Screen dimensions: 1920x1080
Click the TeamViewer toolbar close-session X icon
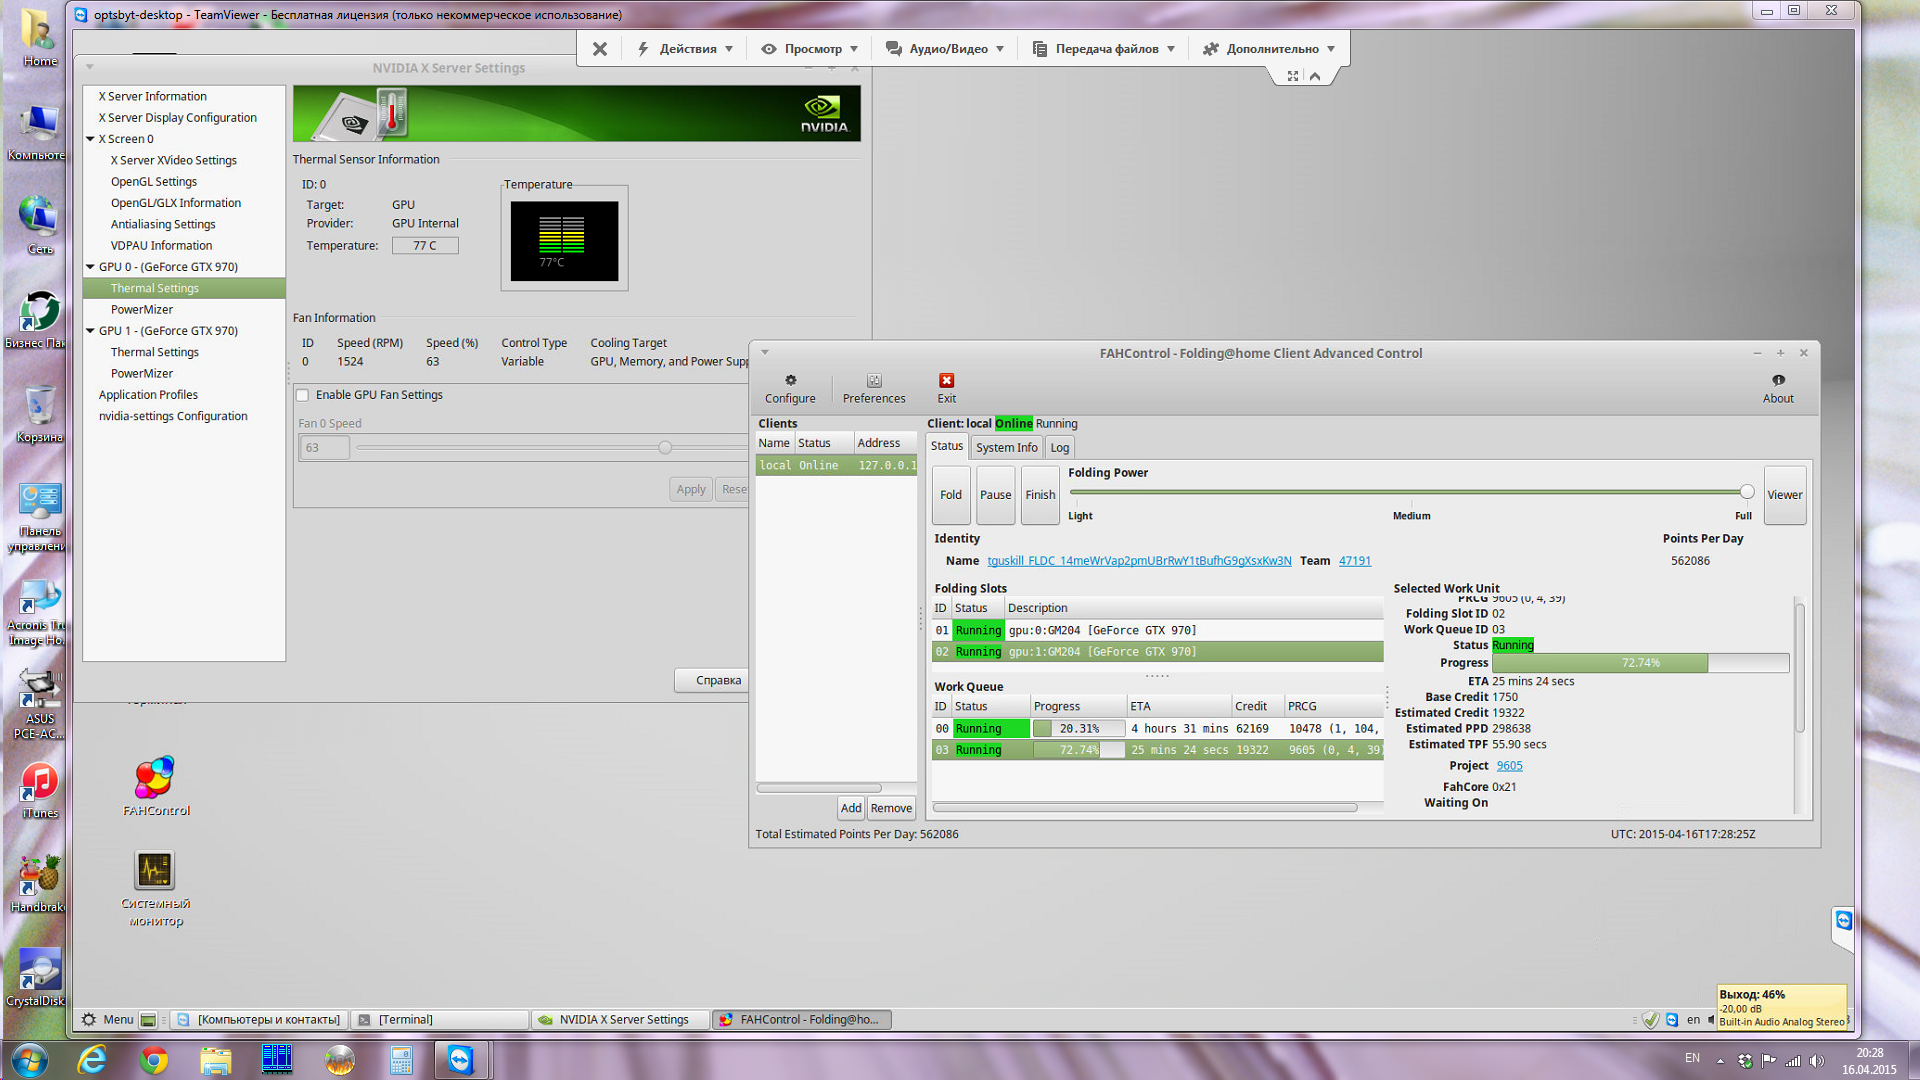(x=600, y=49)
